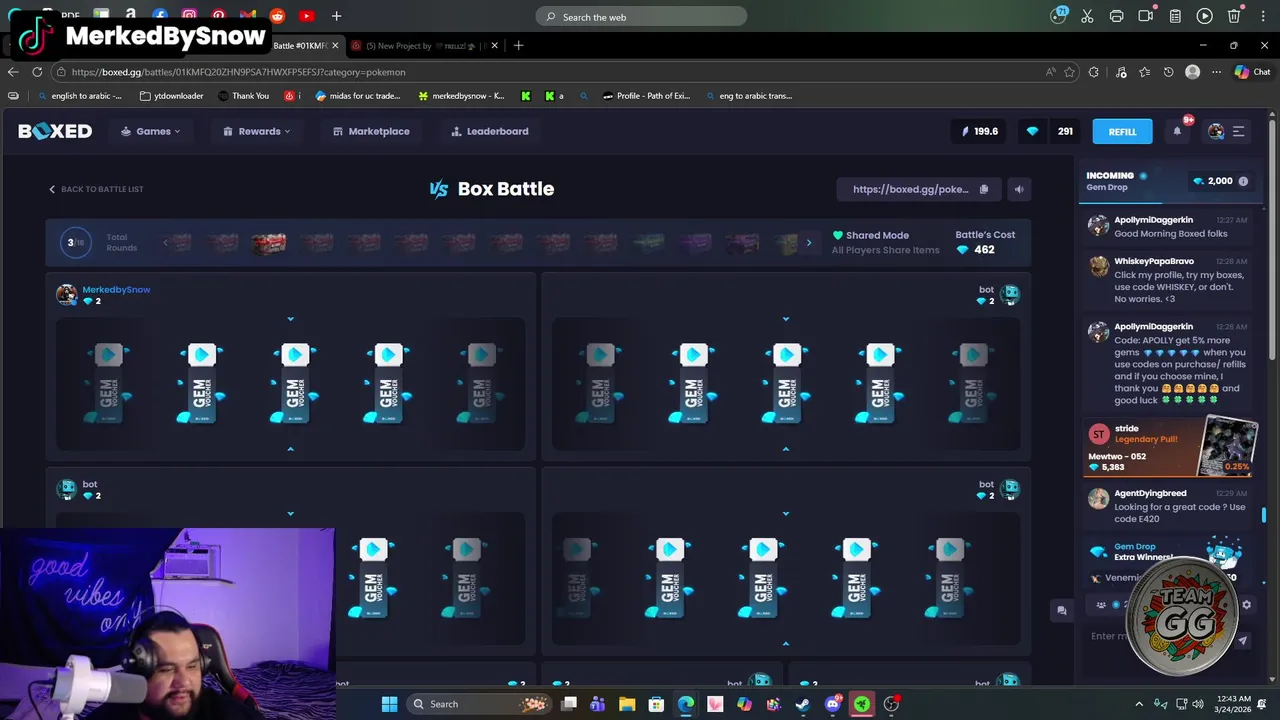Open the Thank You bookmark

[x=243, y=96]
